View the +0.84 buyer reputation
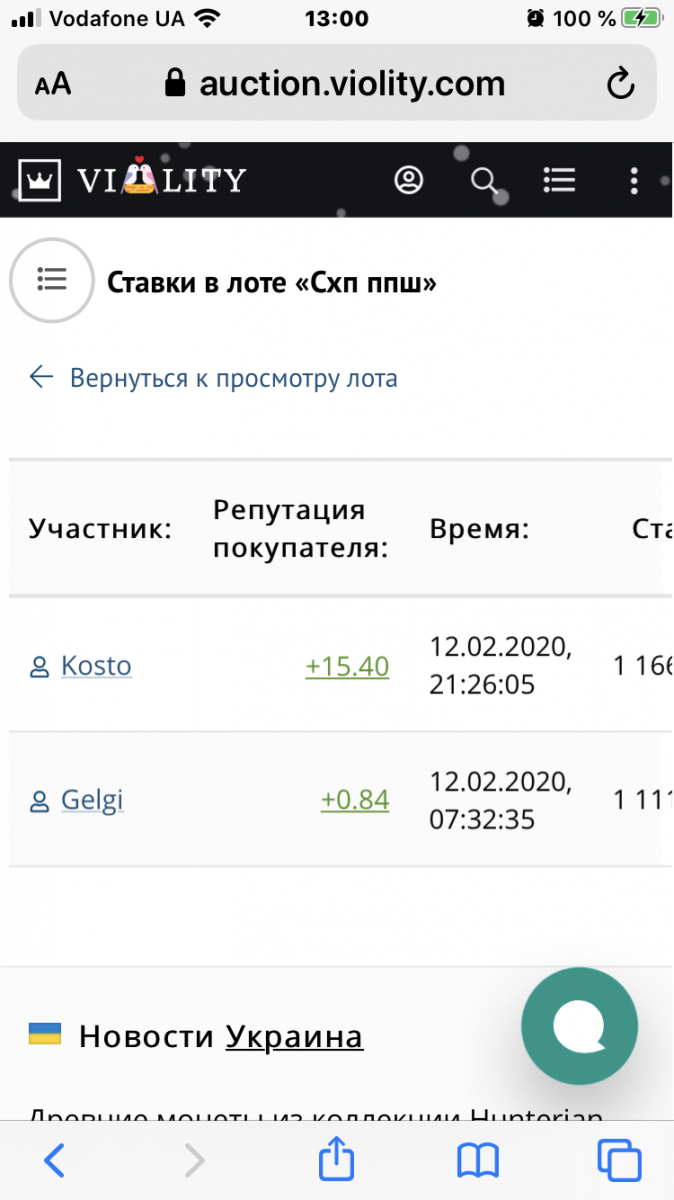The image size is (674, 1200). click(x=355, y=800)
